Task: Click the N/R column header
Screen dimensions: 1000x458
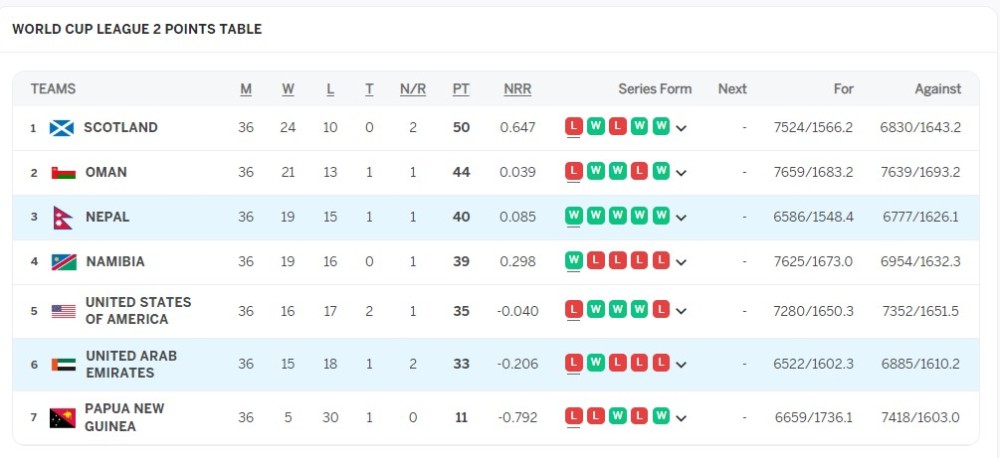Action: point(413,89)
